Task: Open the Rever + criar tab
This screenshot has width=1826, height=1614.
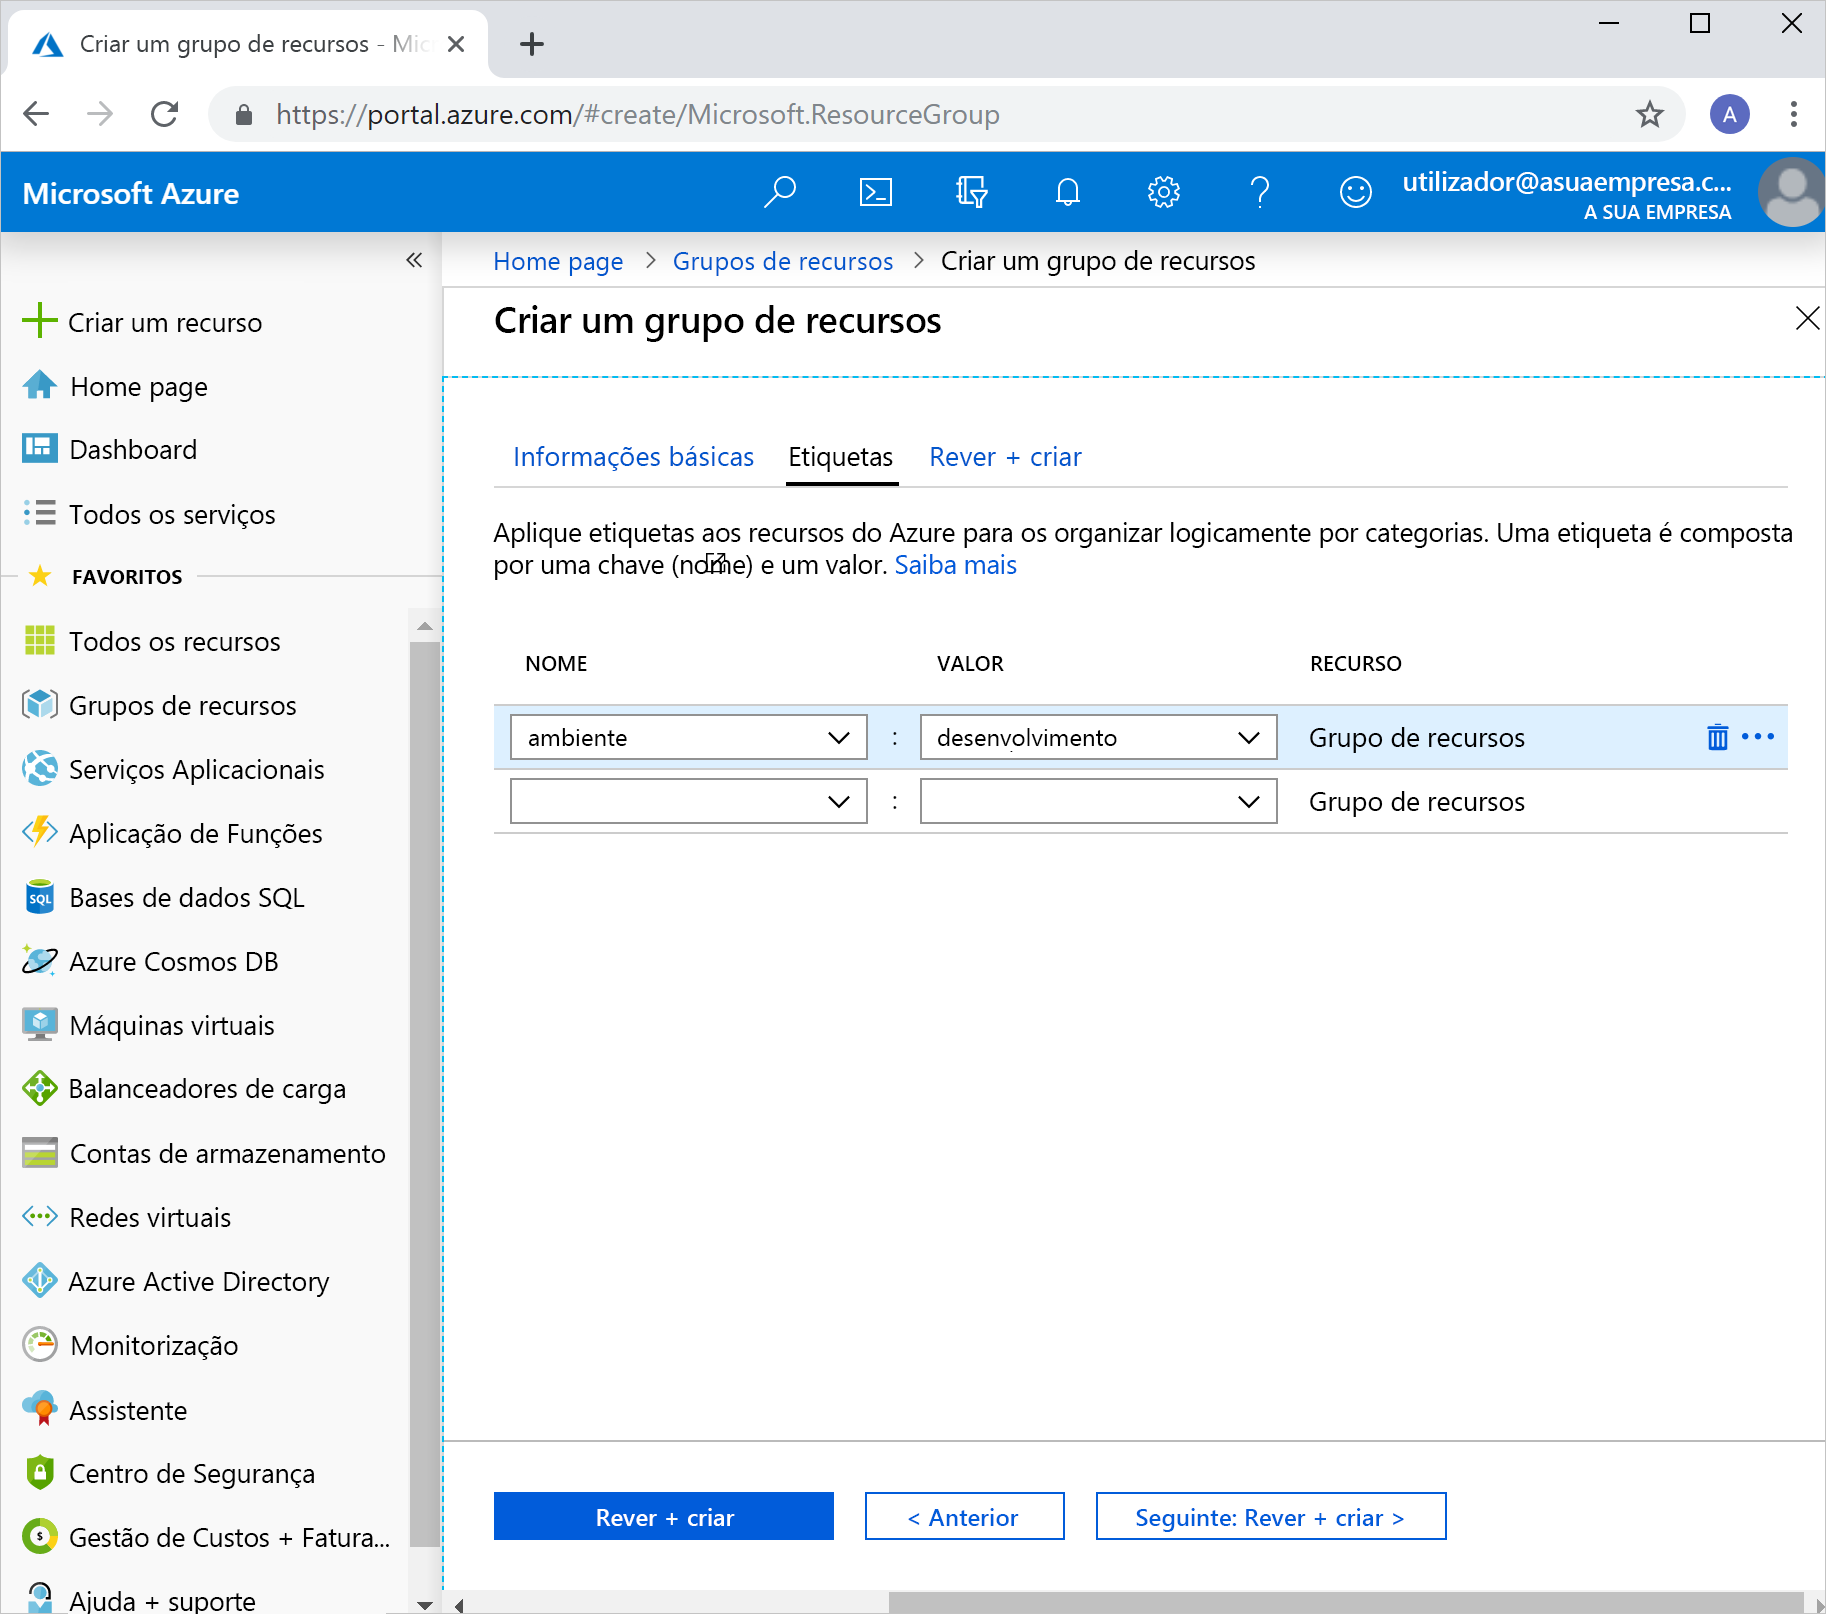Action: 1005,457
